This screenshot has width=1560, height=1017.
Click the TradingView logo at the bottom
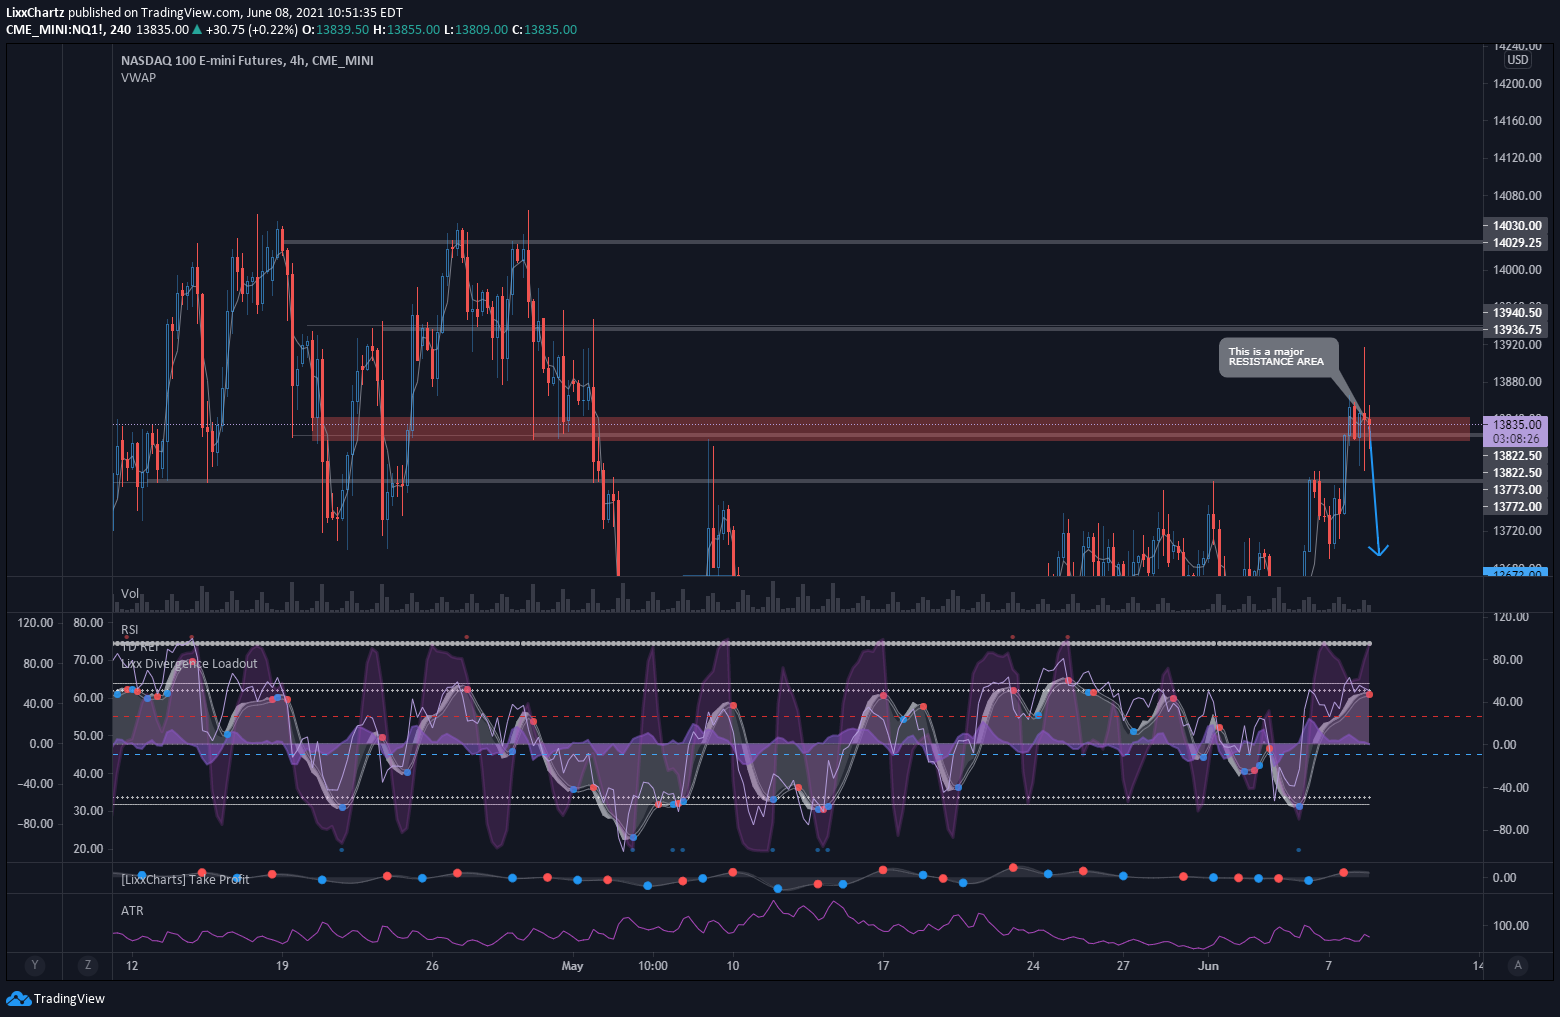55,998
